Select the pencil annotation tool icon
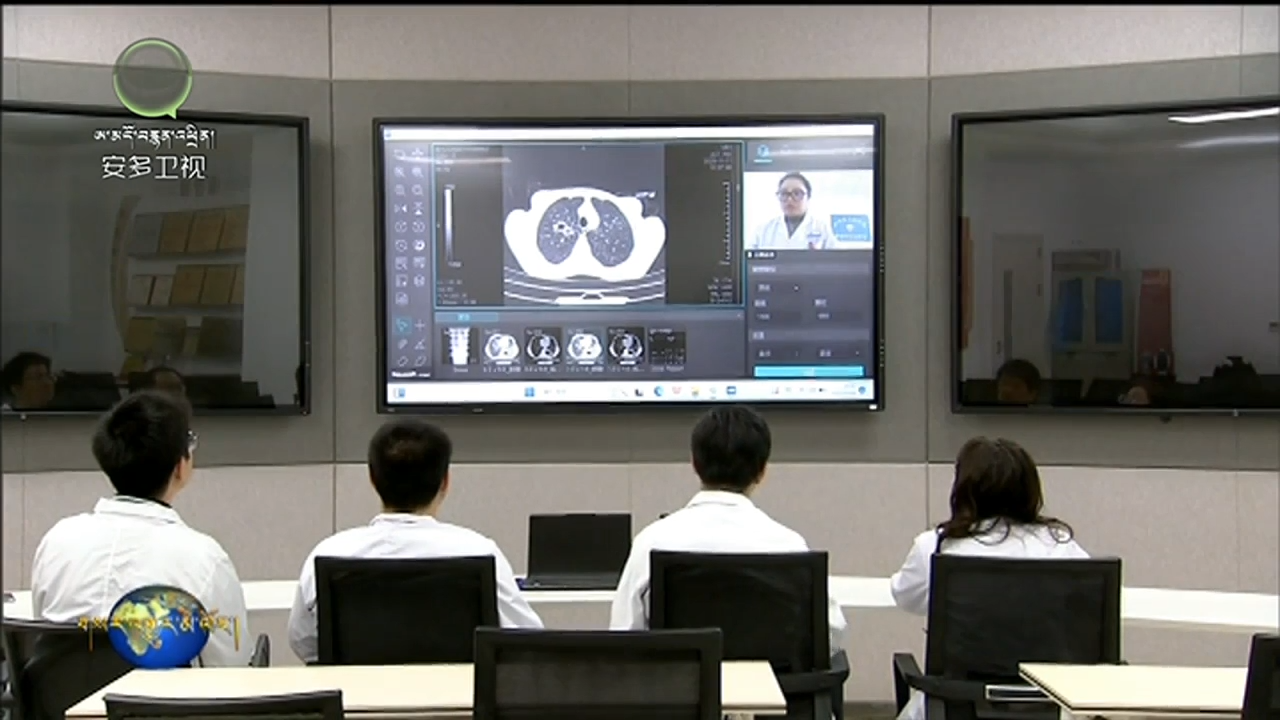Viewport: 1280px width, 720px height. [402, 343]
